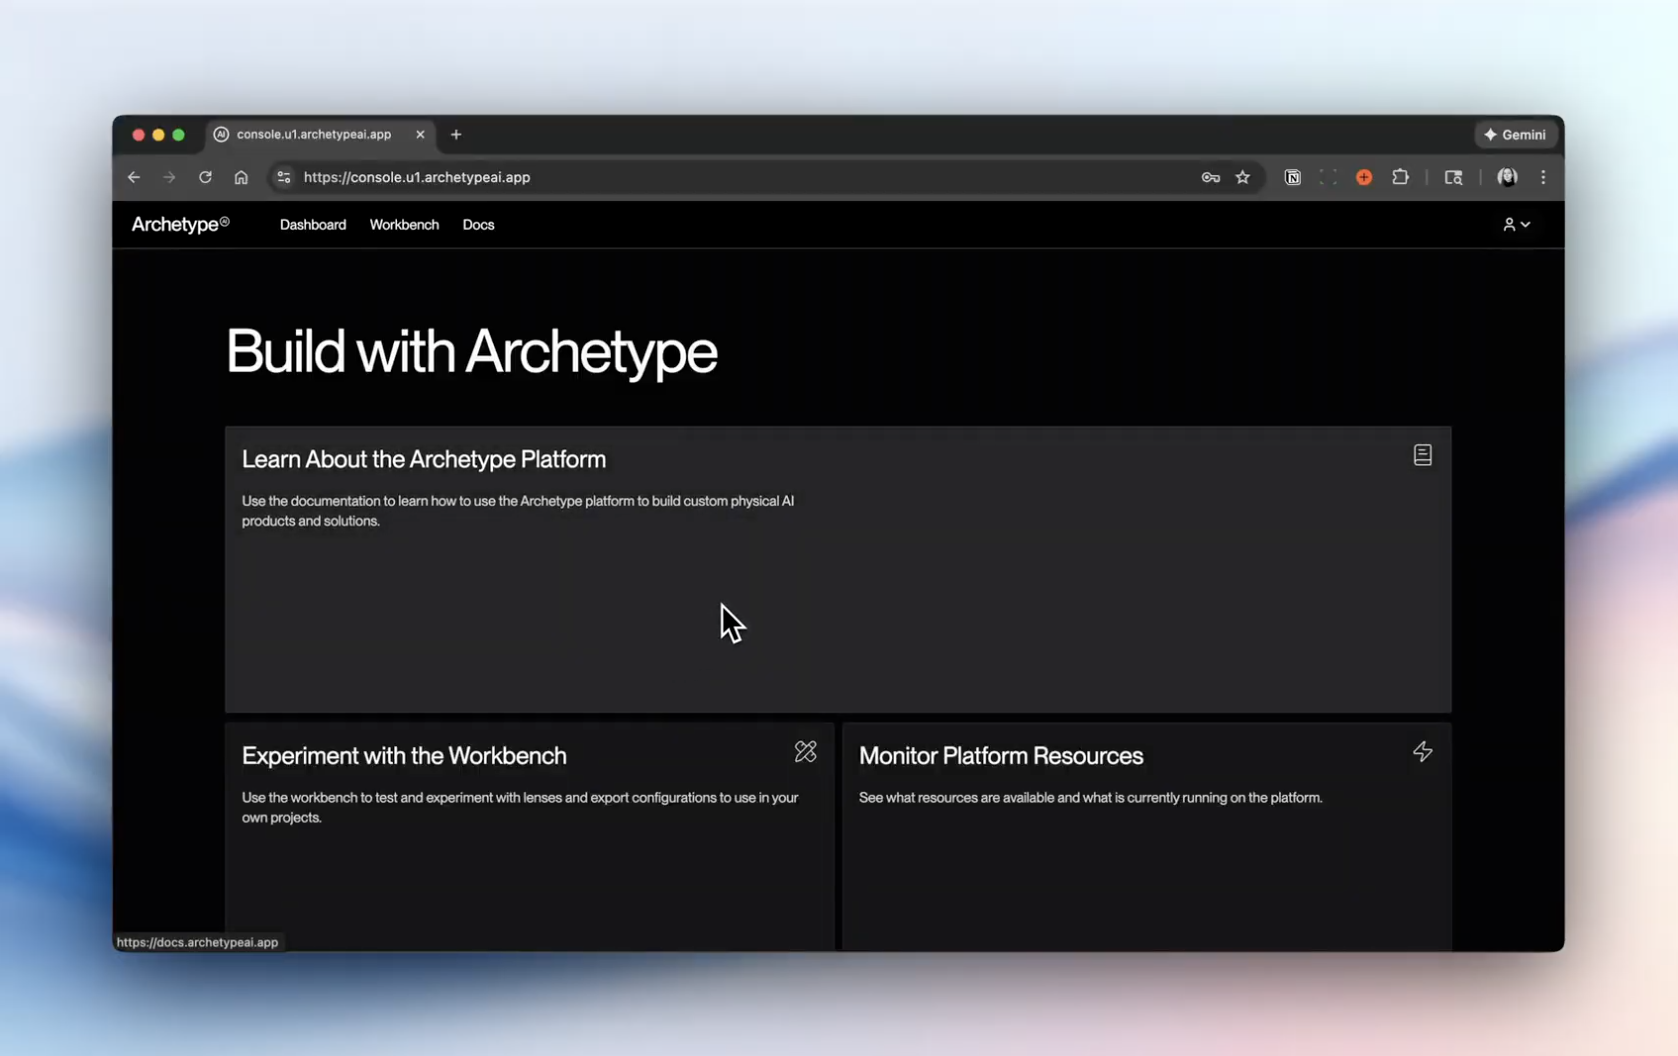Reload the page with refresh icon

click(x=205, y=177)
